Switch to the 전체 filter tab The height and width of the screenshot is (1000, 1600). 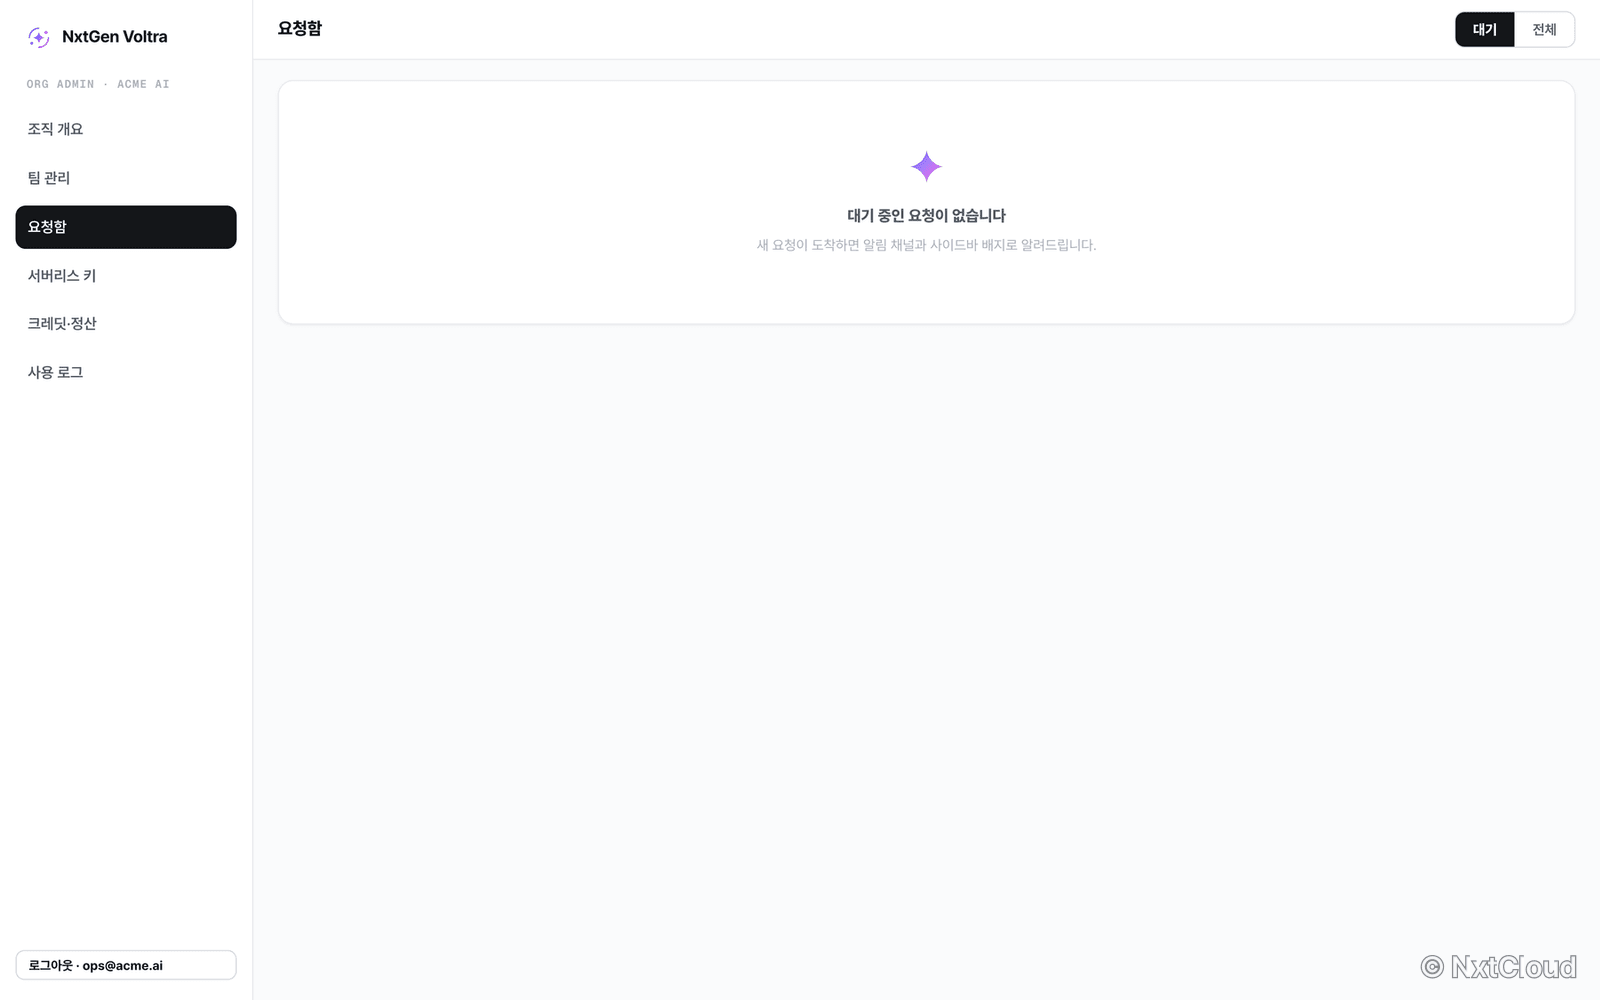1544,29
